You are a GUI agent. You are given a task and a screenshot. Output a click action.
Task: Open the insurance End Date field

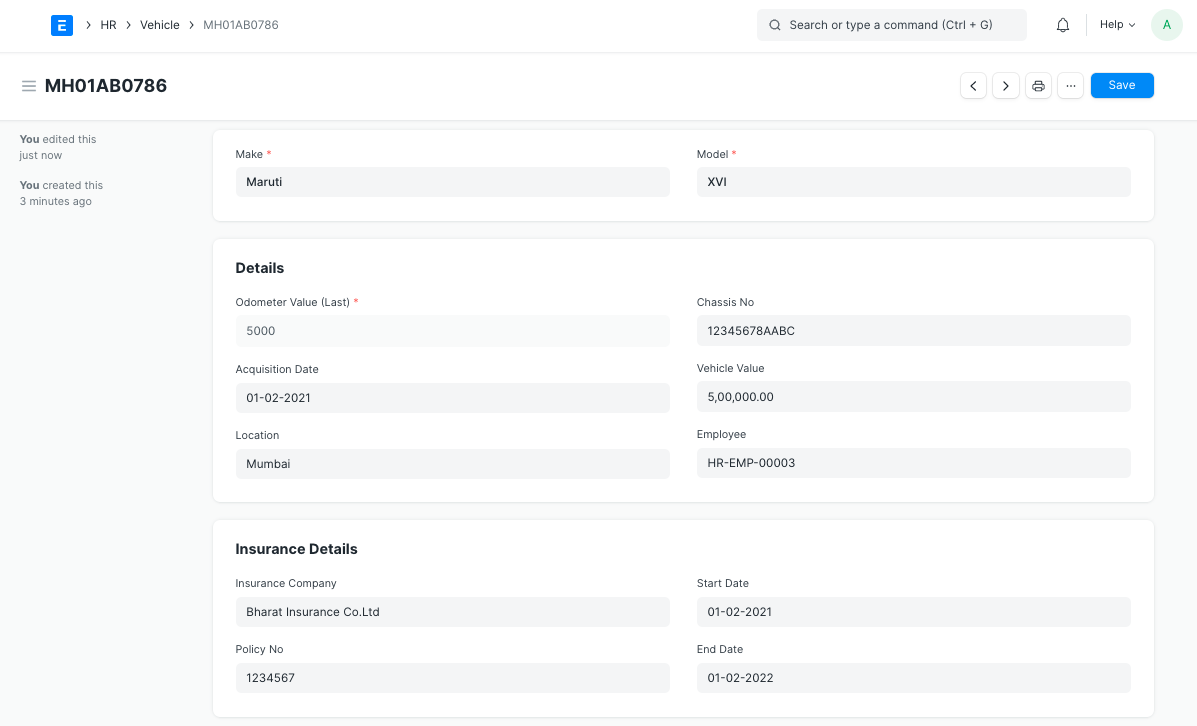pyautogui.click(x=913, y=678)
